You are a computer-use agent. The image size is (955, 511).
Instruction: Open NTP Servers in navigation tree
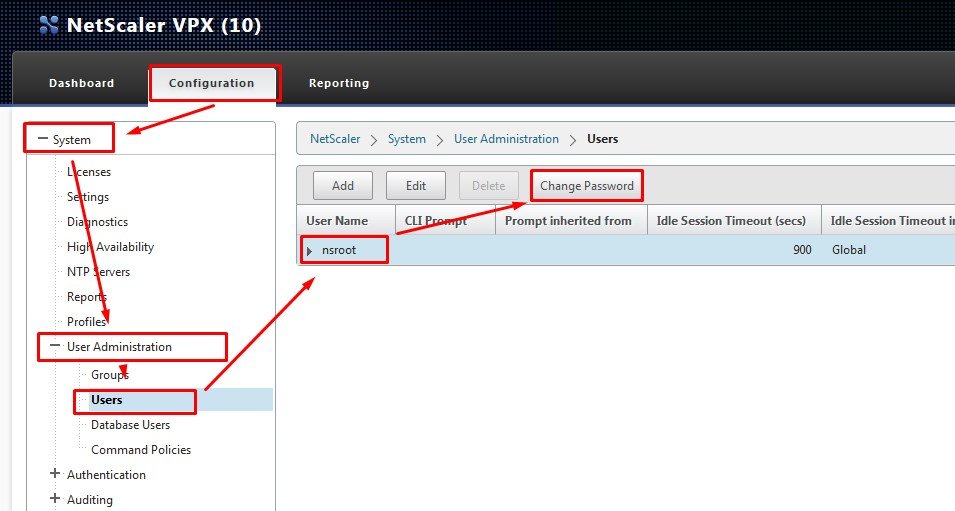98,272
